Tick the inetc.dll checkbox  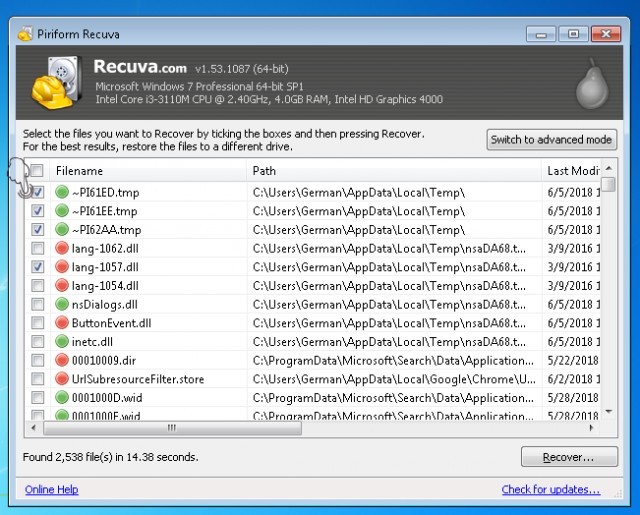(38, 342)
